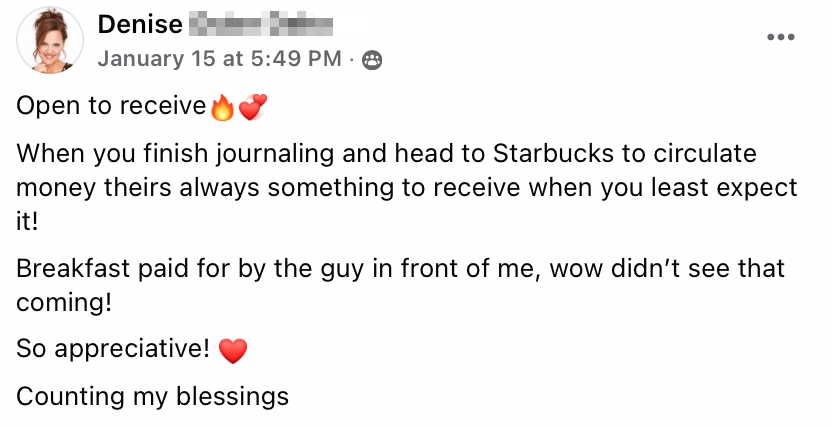The image size is (832, 427).
Task: Open Denise's profile picture
Action: (x=46, y=40)
